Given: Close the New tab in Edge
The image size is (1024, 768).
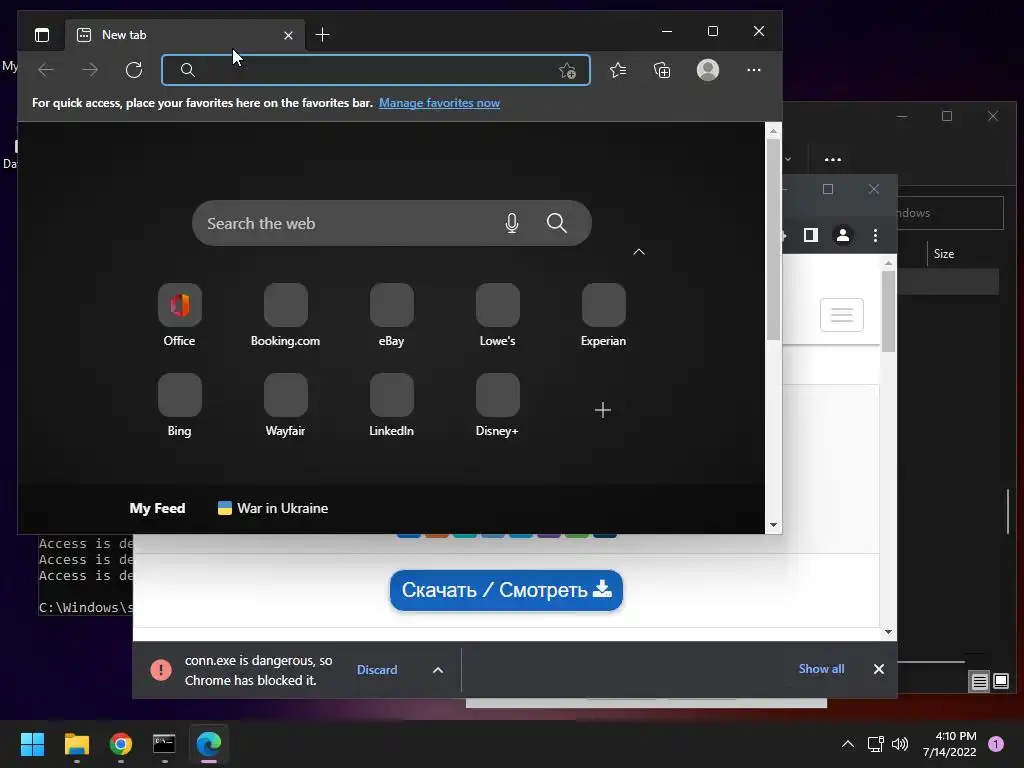Looking at the screenshot, I should point(288,35).
